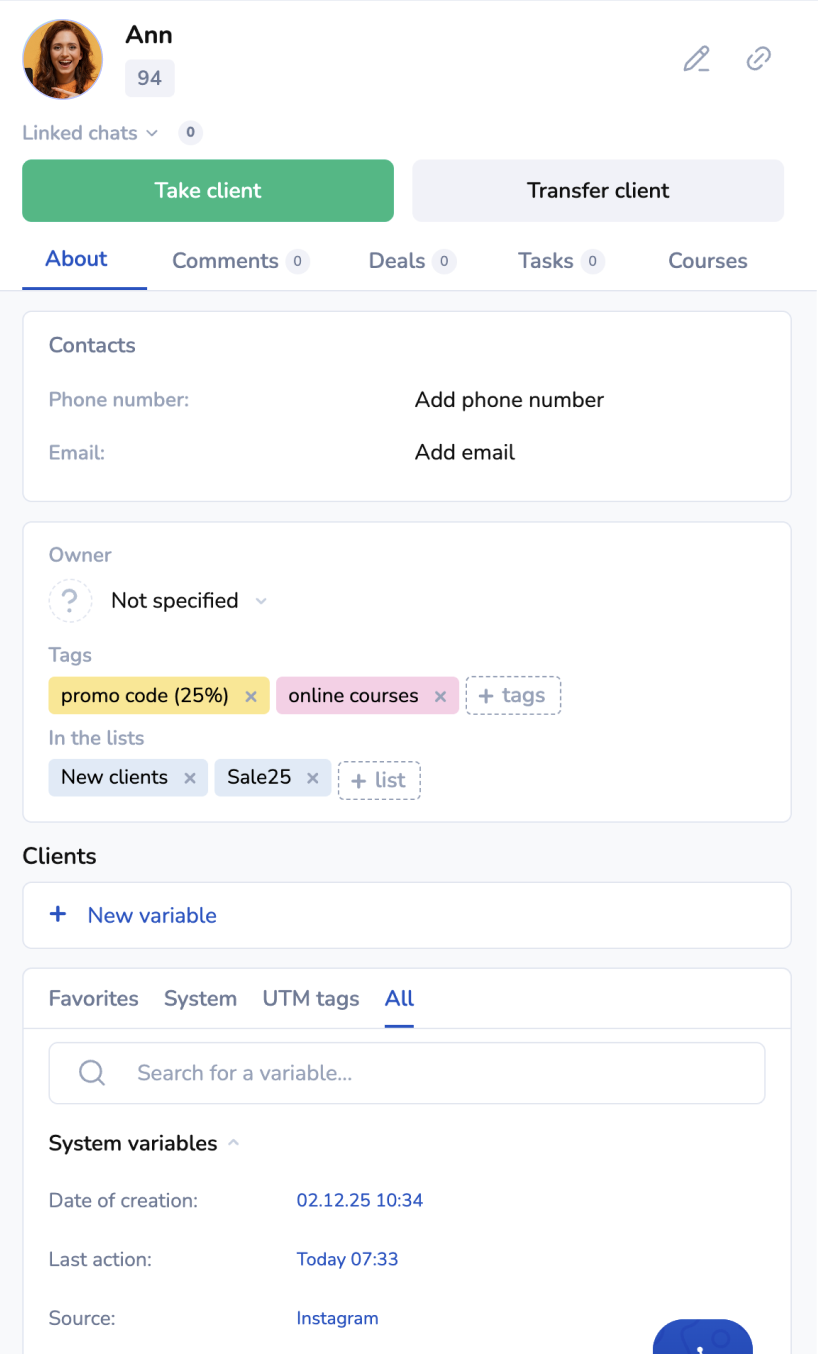The height and width of the screenshot is (1354, 818).
Task: Remove Ann from New clients list
Action: point(190,778)
